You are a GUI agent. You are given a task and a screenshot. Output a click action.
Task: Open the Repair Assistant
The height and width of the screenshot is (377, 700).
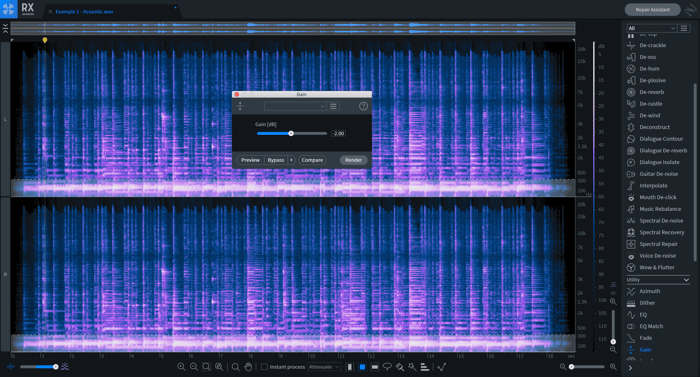[652, 9]
